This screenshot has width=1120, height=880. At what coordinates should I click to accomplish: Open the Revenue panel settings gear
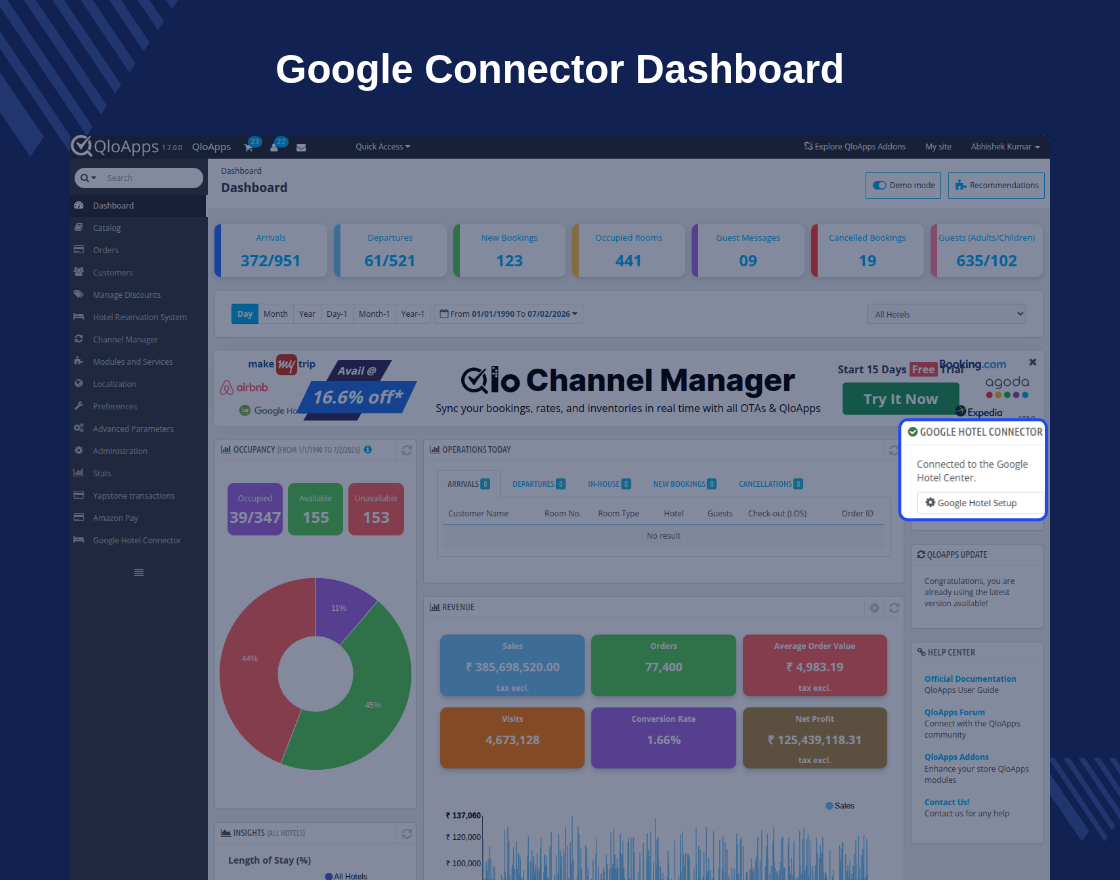tap(874, 608)
